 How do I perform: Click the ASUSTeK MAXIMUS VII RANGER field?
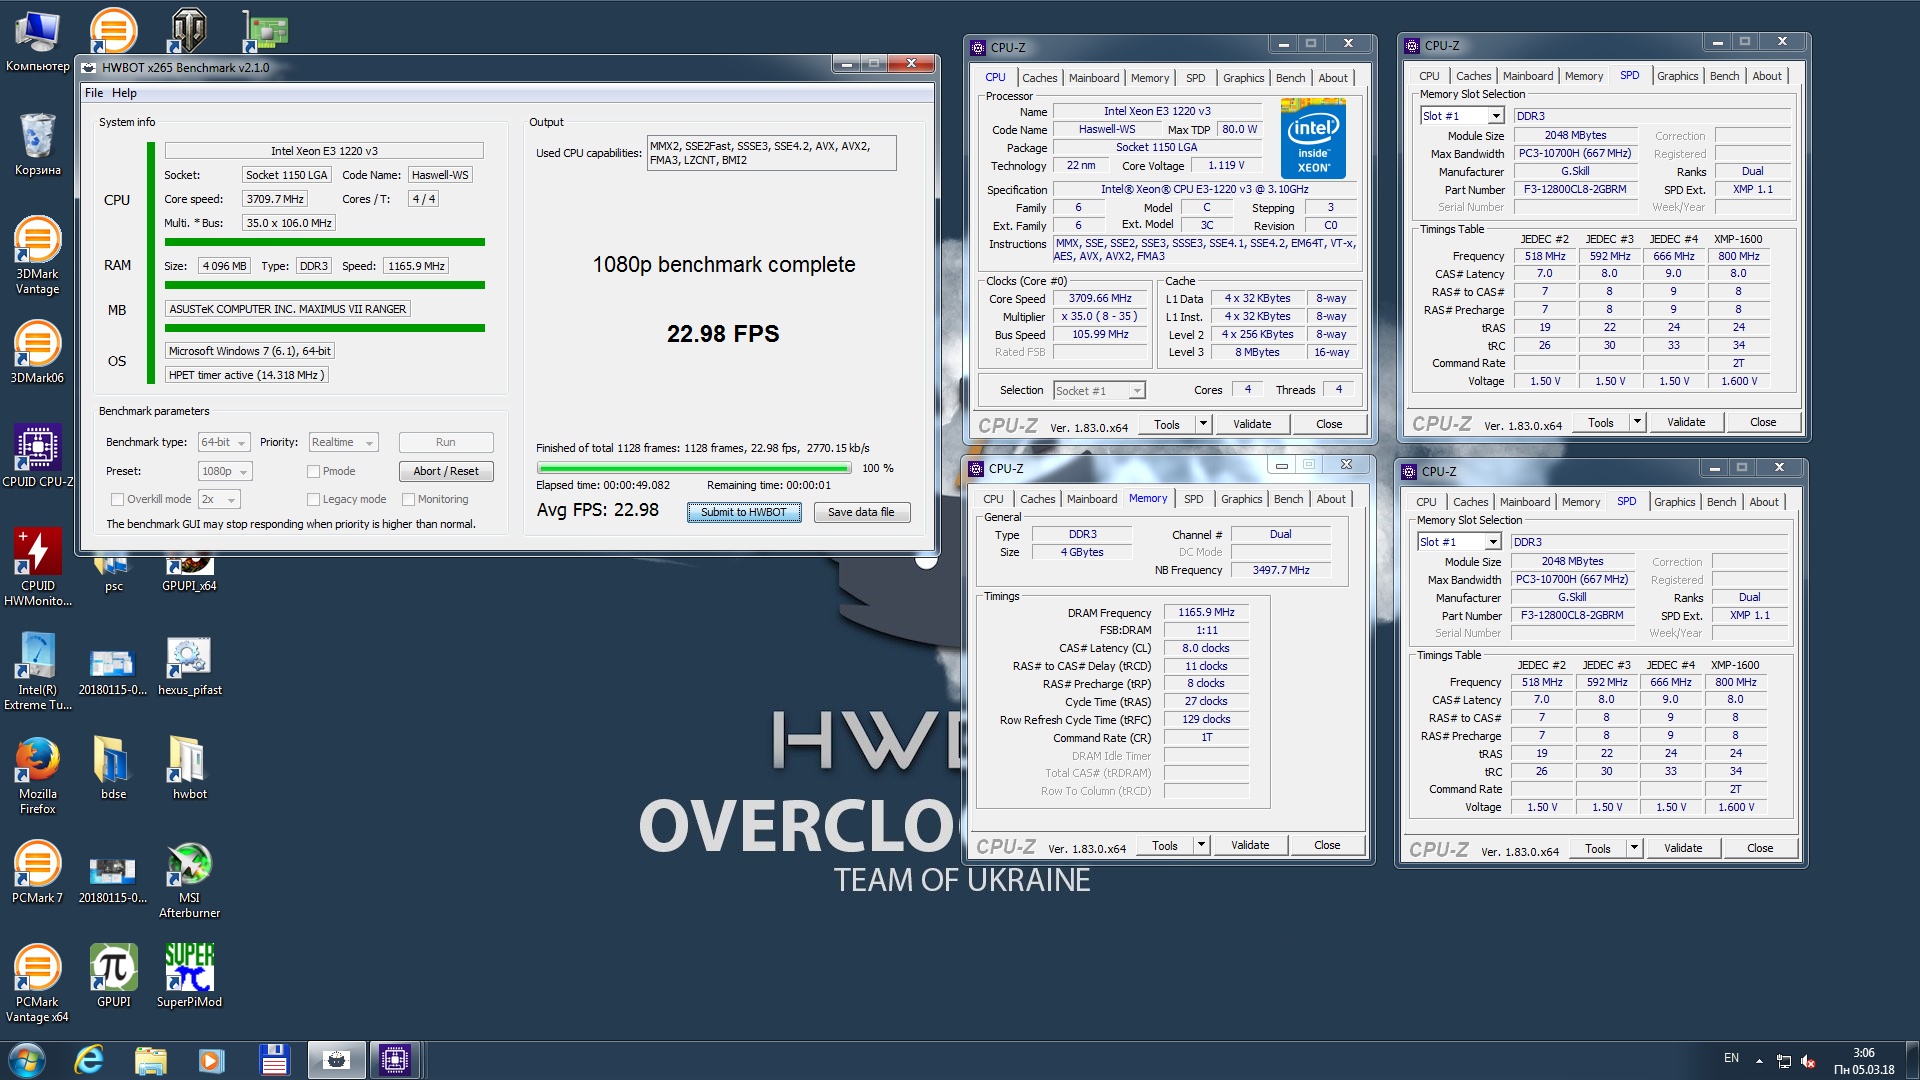click(x=288, y=310)
